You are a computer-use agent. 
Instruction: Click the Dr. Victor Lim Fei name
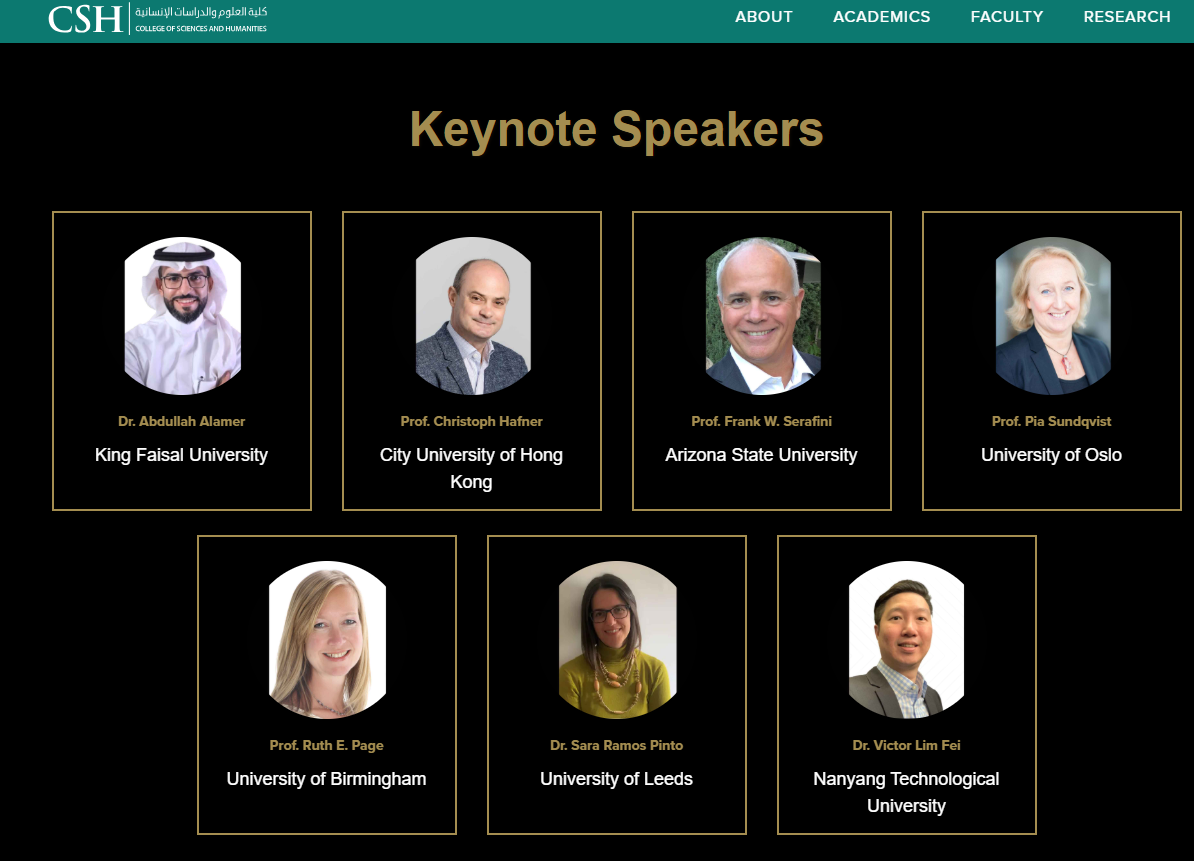click(x=906, y=745)
